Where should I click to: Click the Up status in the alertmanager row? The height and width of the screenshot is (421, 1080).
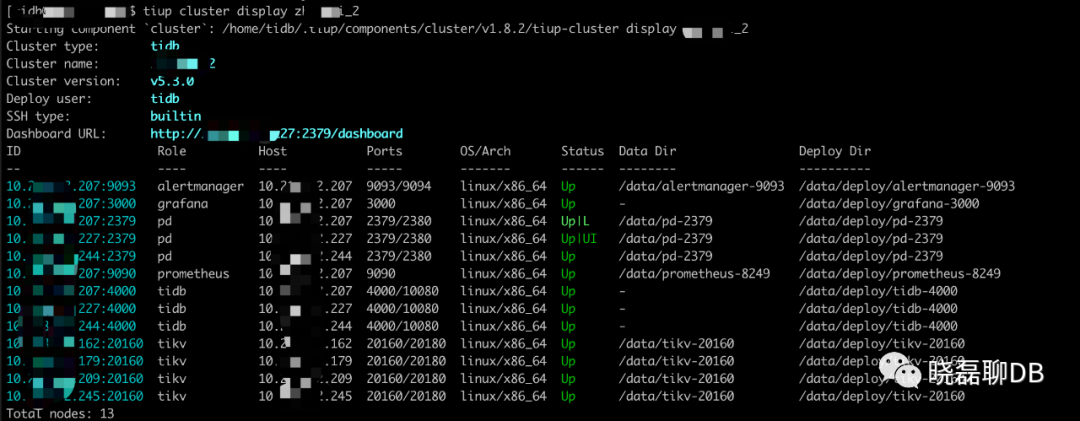pos(568,186)
